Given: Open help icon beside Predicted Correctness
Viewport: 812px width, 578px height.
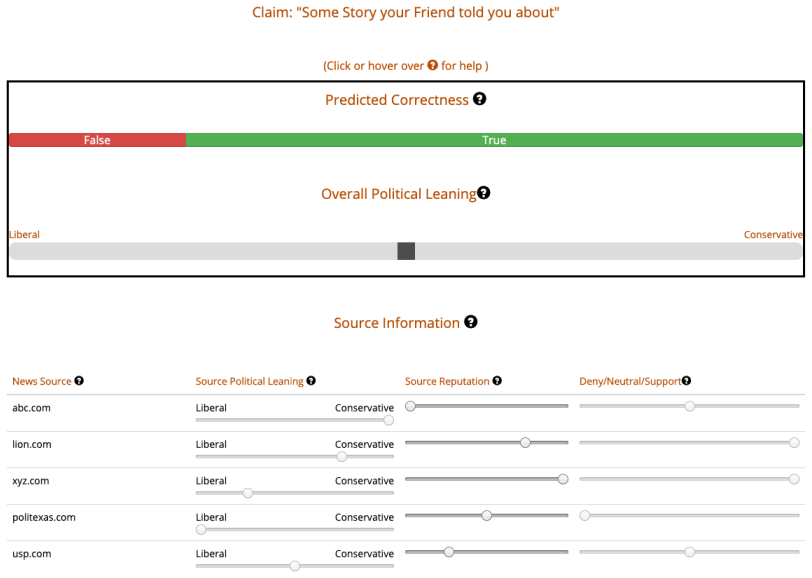Looking at the screenshot, I should tap(480, 99).
